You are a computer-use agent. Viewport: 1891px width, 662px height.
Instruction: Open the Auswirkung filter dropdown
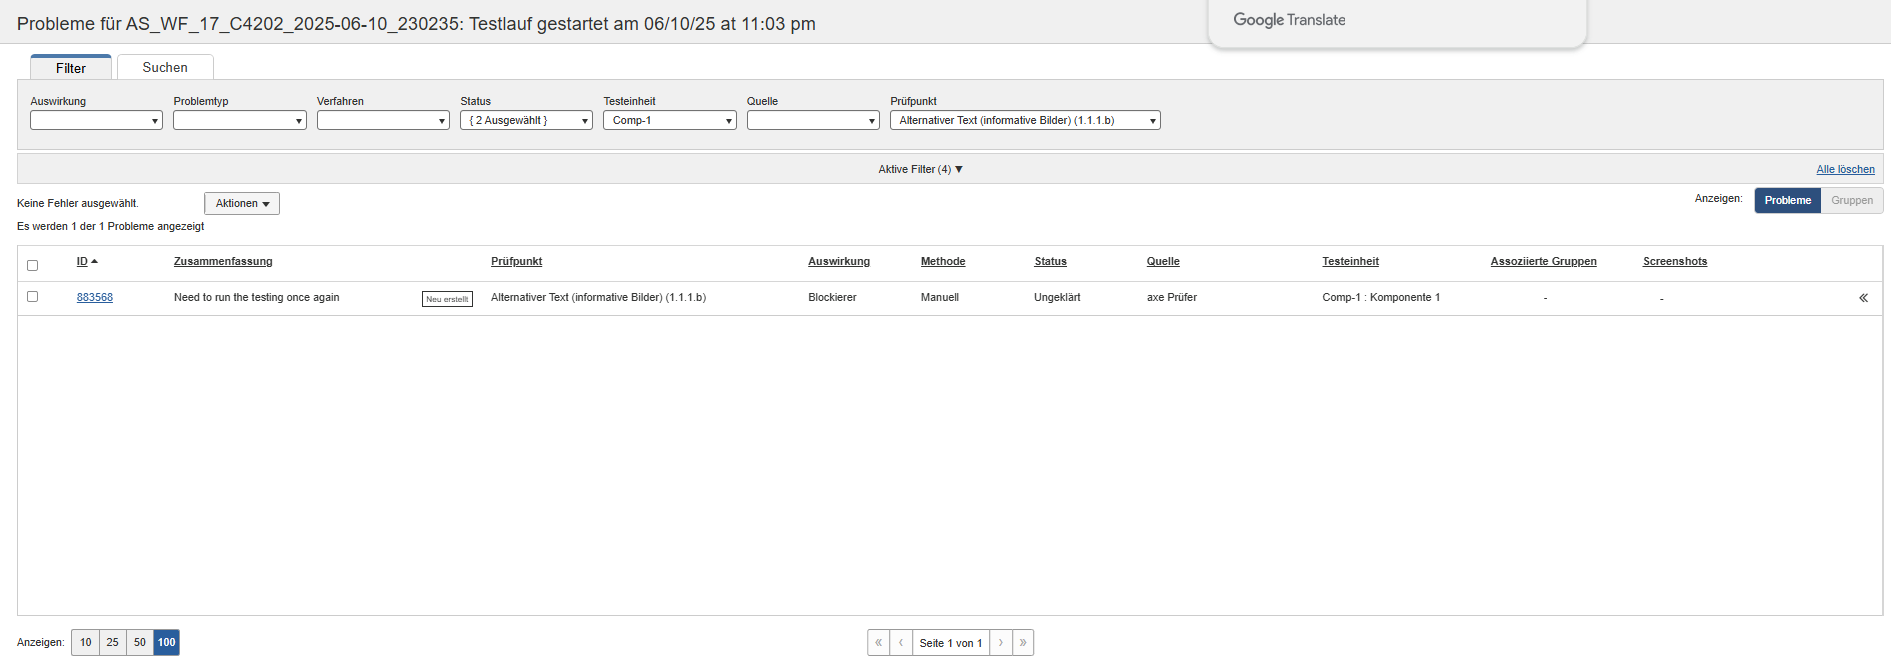(x=96, y=121)
